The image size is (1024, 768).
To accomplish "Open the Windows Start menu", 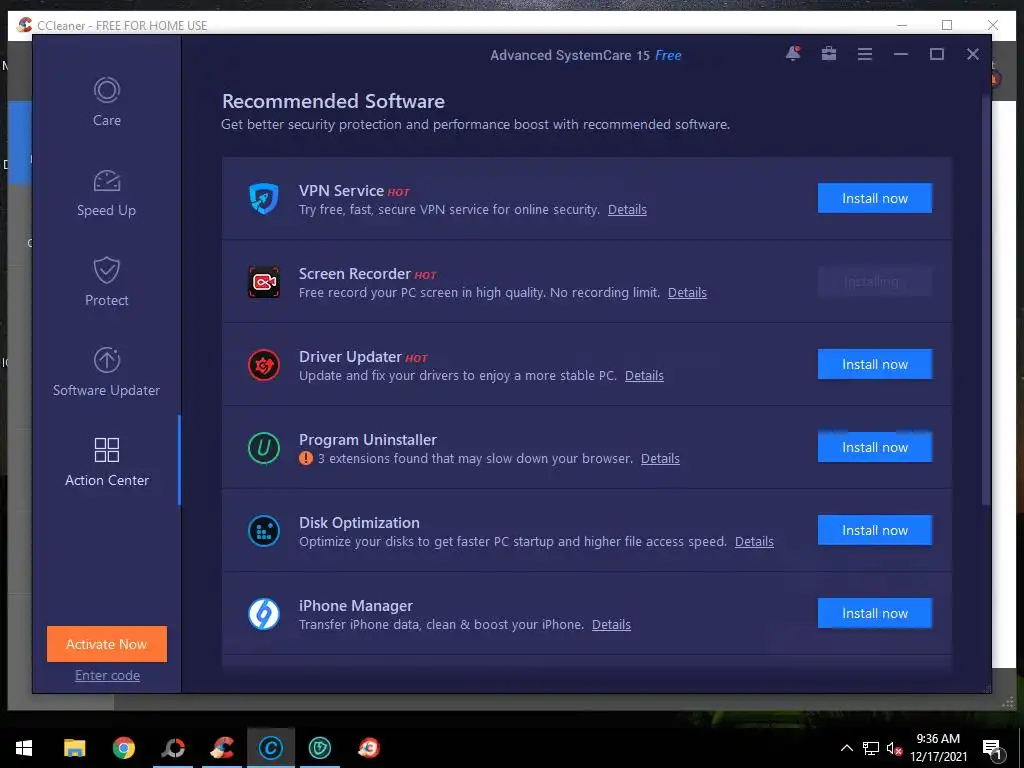I will tap(24, 748).
